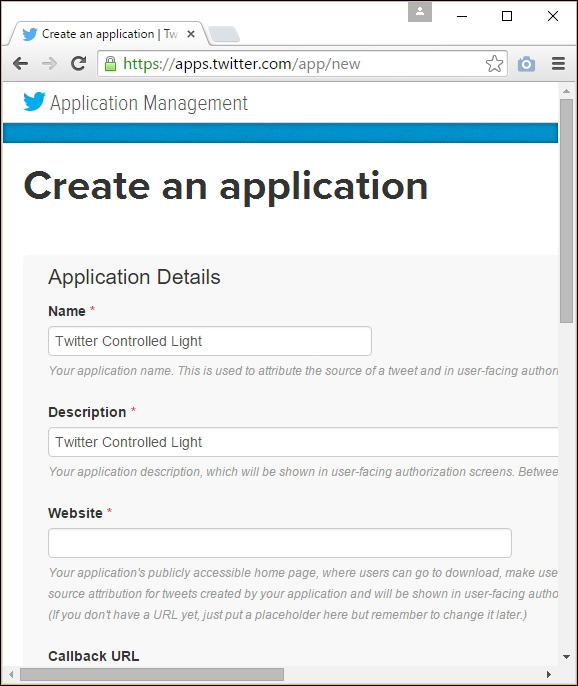Click the 'Description' field label
Screen dimensions: 578x686
point(88,412)
